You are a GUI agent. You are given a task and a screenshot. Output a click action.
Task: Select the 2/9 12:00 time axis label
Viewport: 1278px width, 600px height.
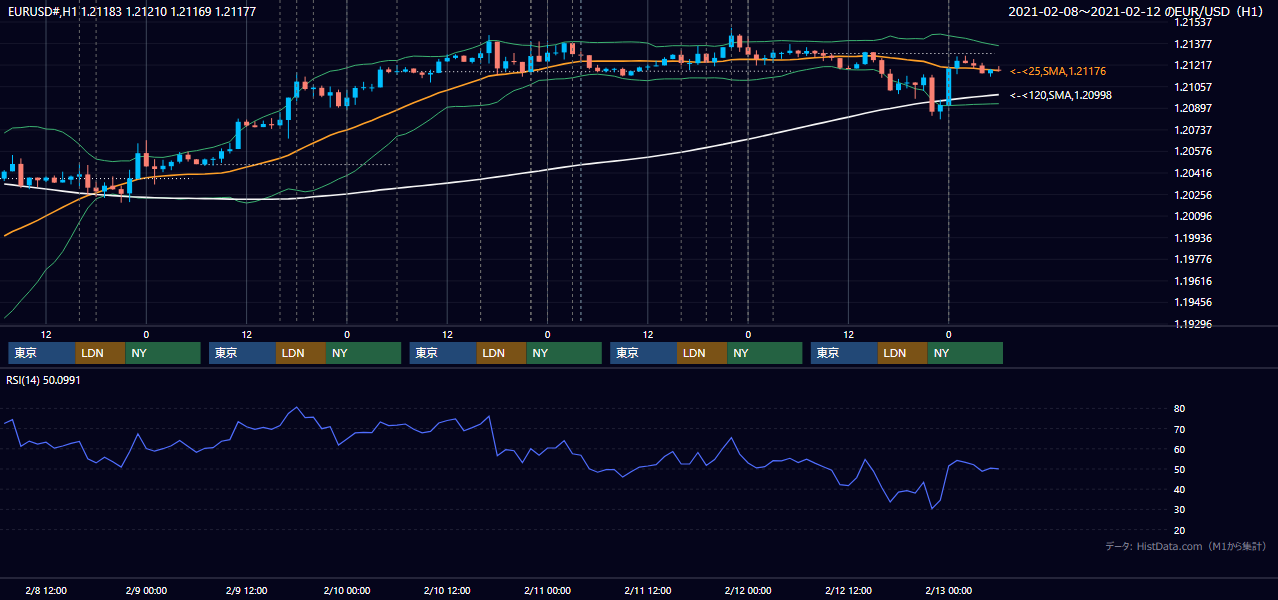click(x=246, y=590)
